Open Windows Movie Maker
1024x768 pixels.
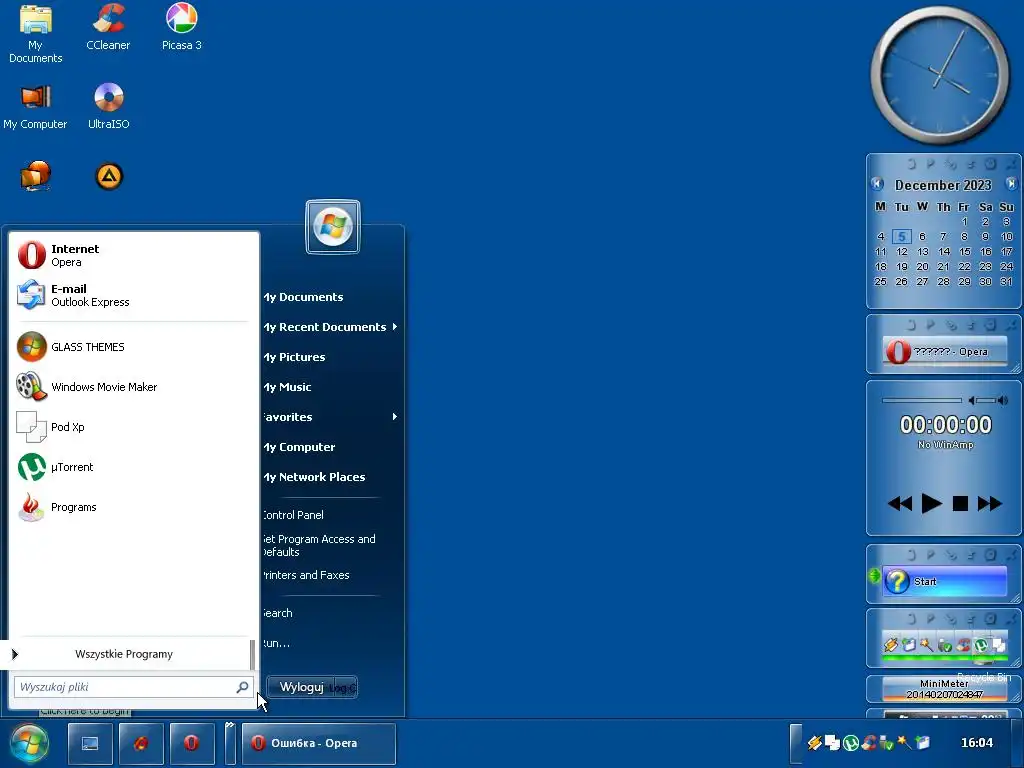[x=134, y=387]
